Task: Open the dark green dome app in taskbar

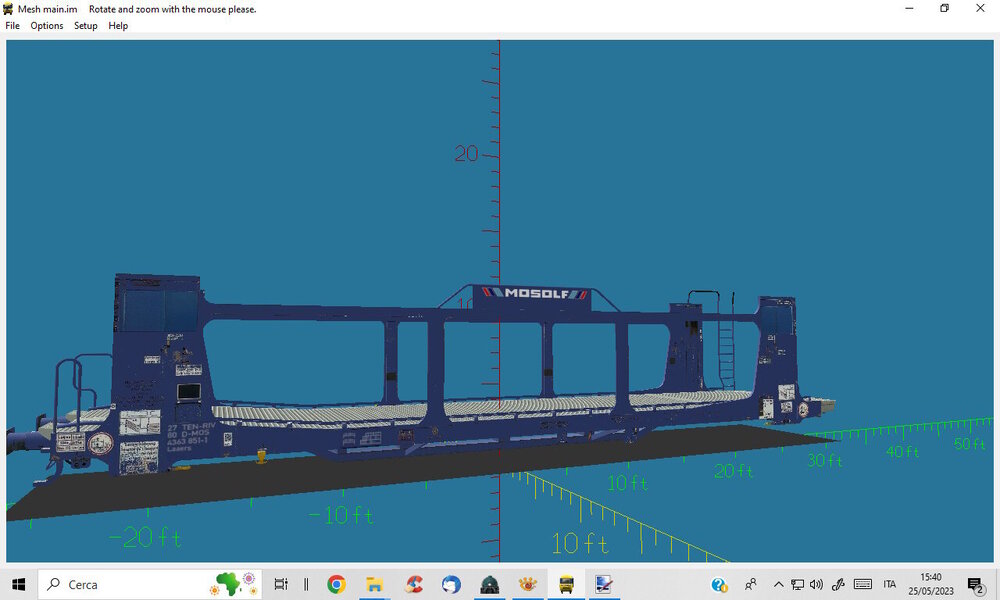Action: click(x=490, y=584)
